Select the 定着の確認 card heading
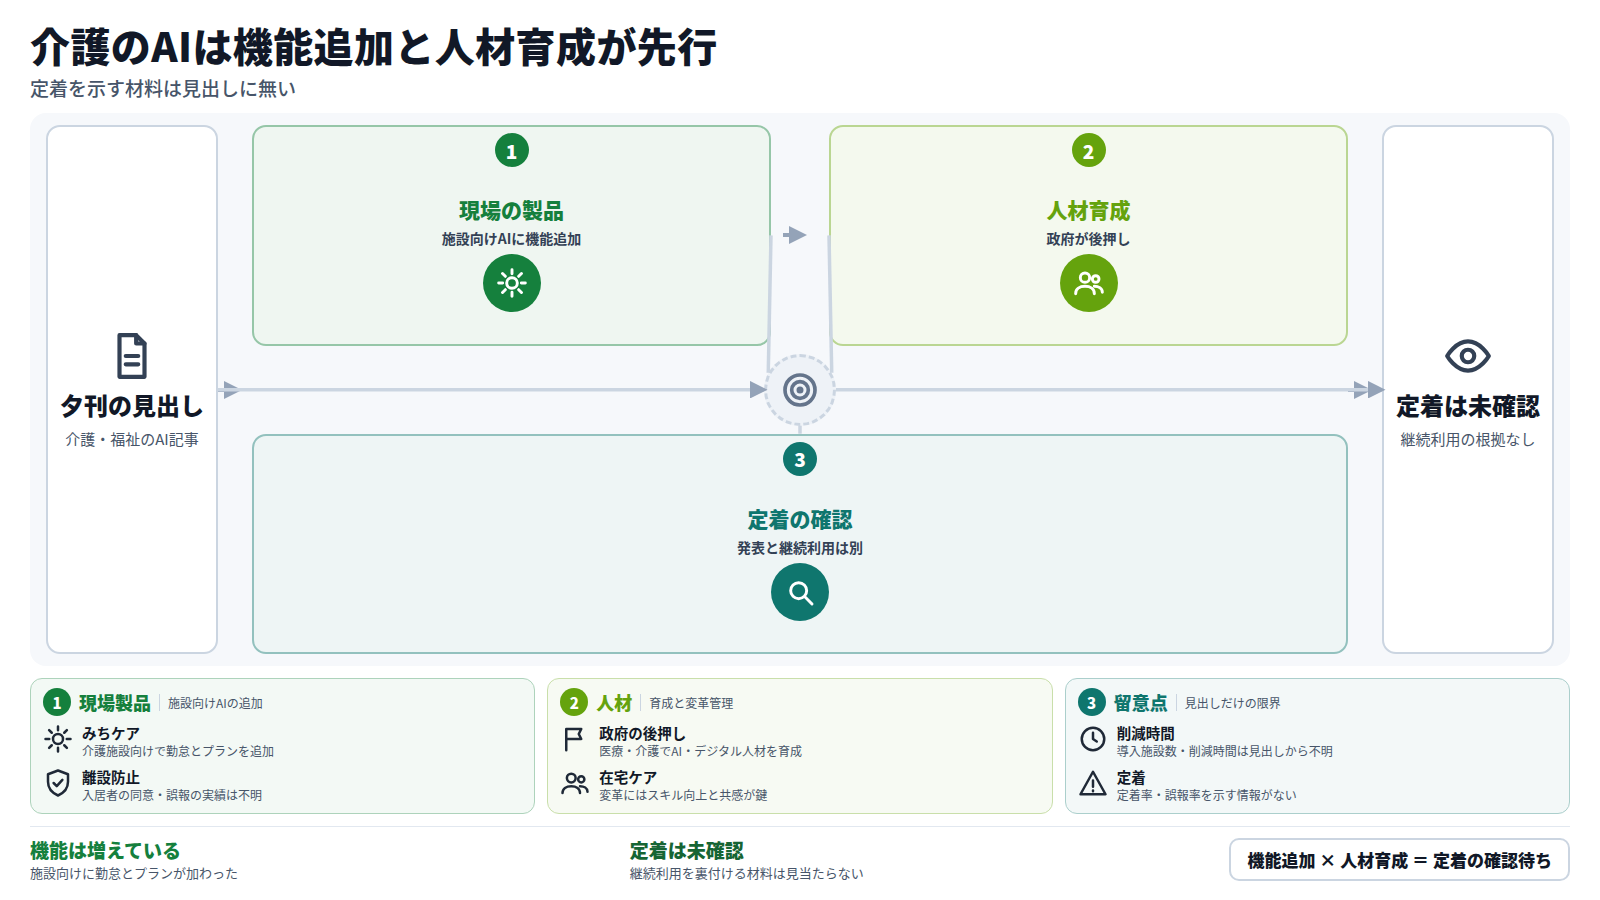This screenshot has height=900, width=1600. (x=800, y=520)
